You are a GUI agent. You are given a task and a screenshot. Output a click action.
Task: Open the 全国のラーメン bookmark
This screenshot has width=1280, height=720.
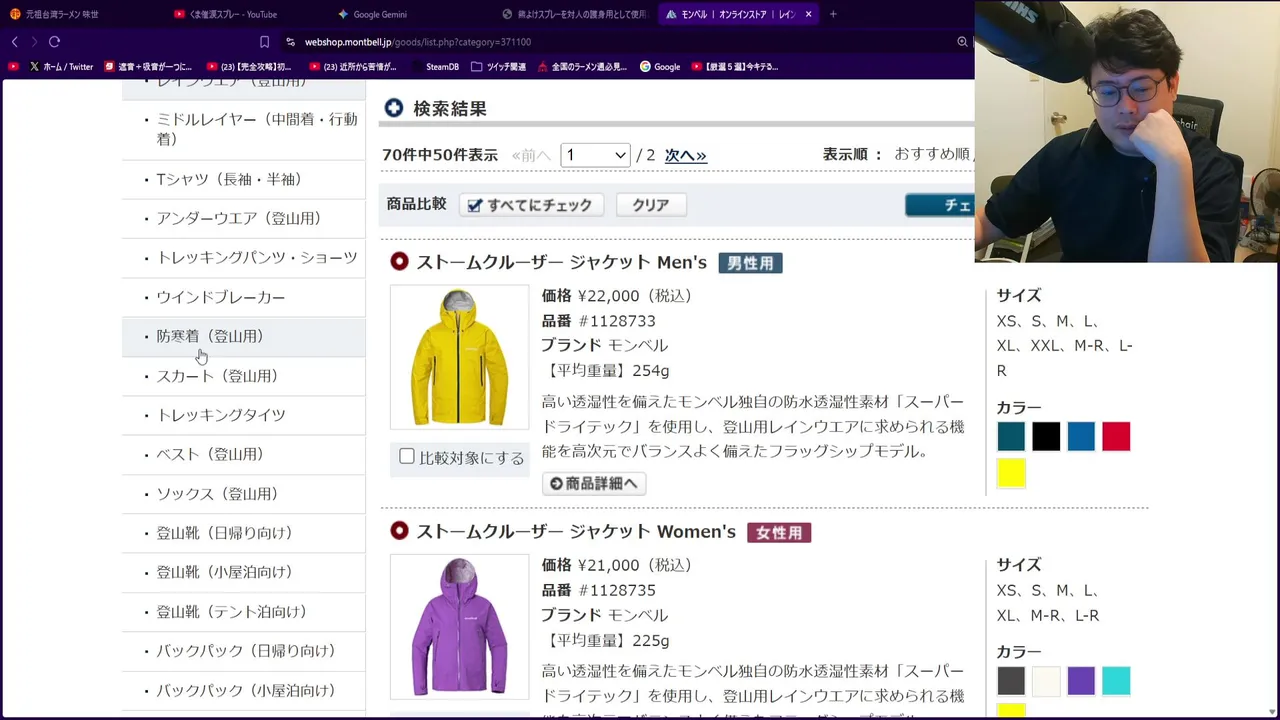coord(582,67)
